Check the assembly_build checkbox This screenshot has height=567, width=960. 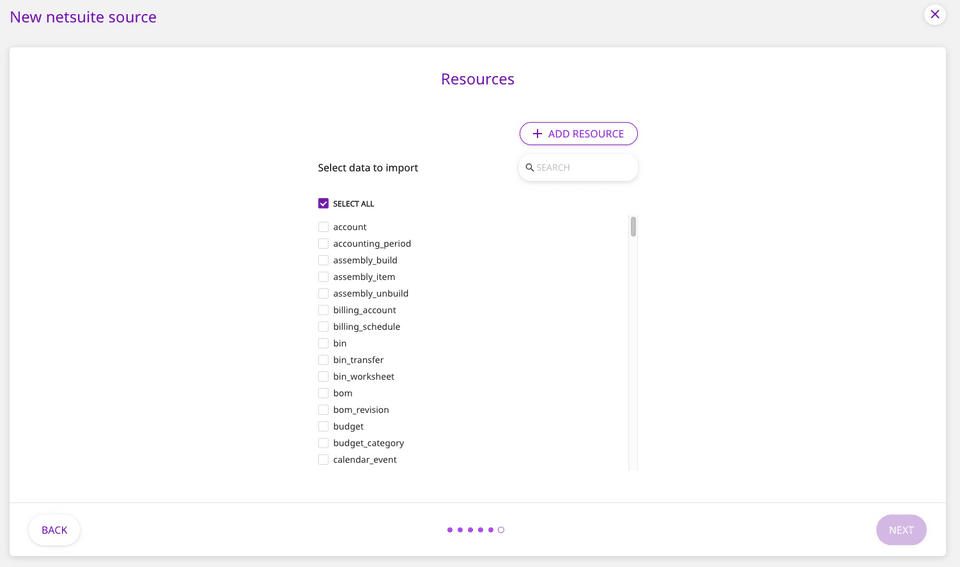point(323,260)
